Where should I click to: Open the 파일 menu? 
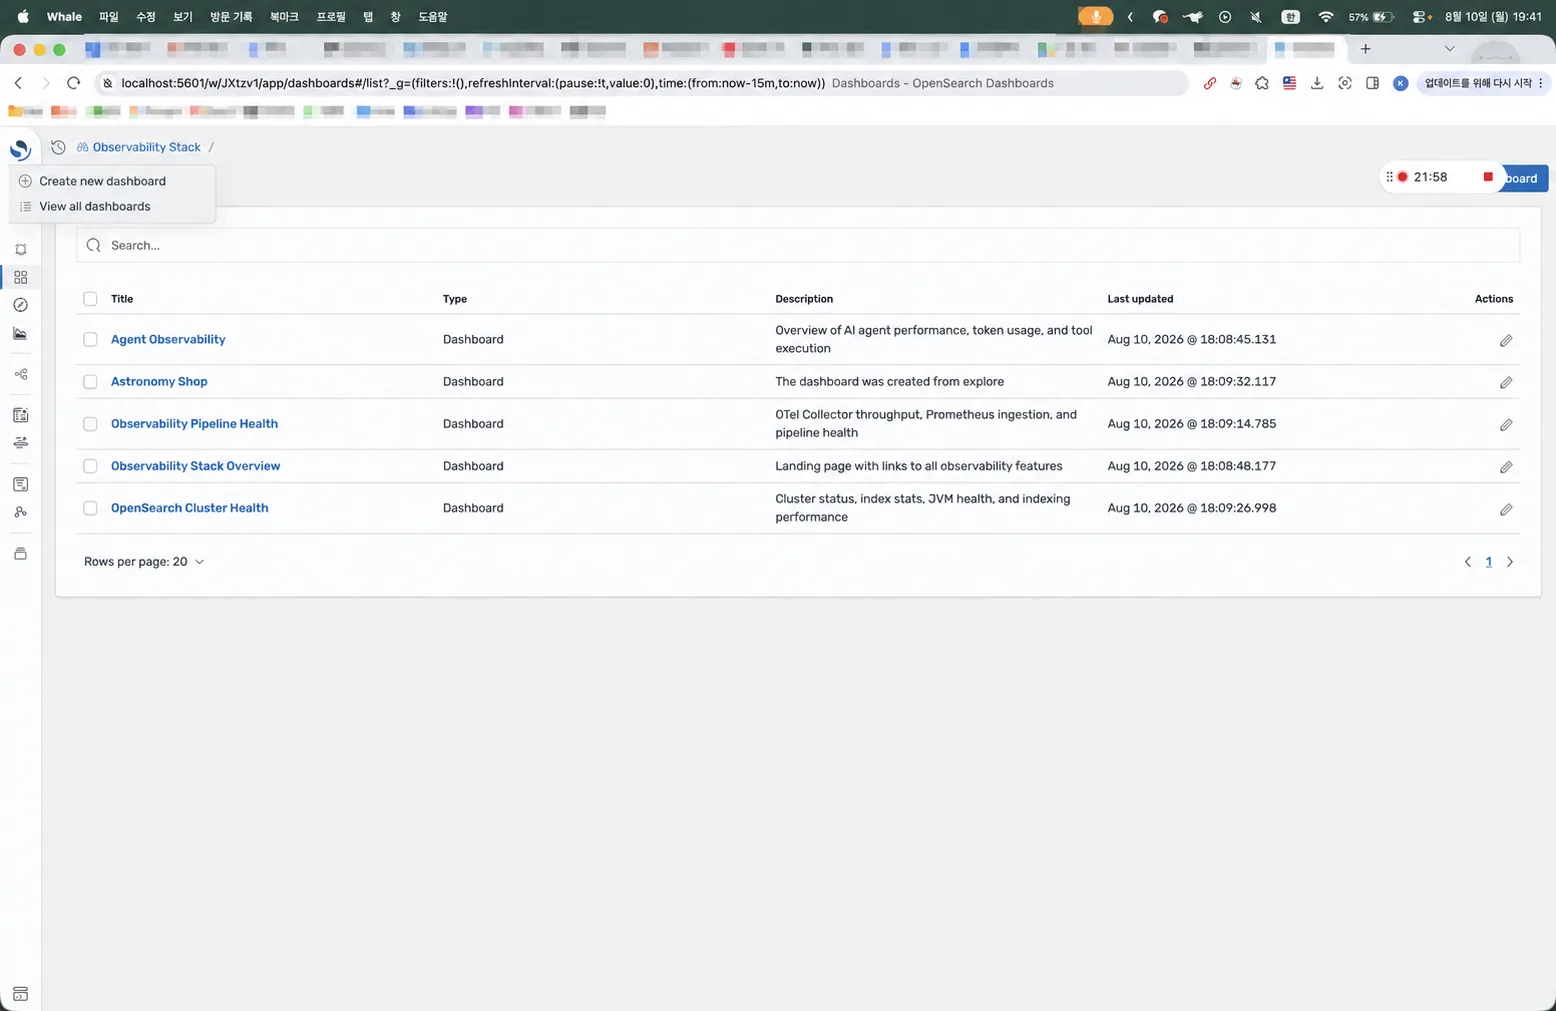108,17
